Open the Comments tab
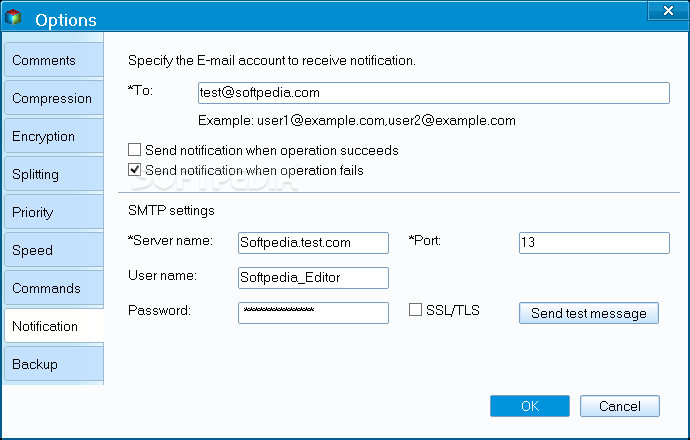 [54, 60]
